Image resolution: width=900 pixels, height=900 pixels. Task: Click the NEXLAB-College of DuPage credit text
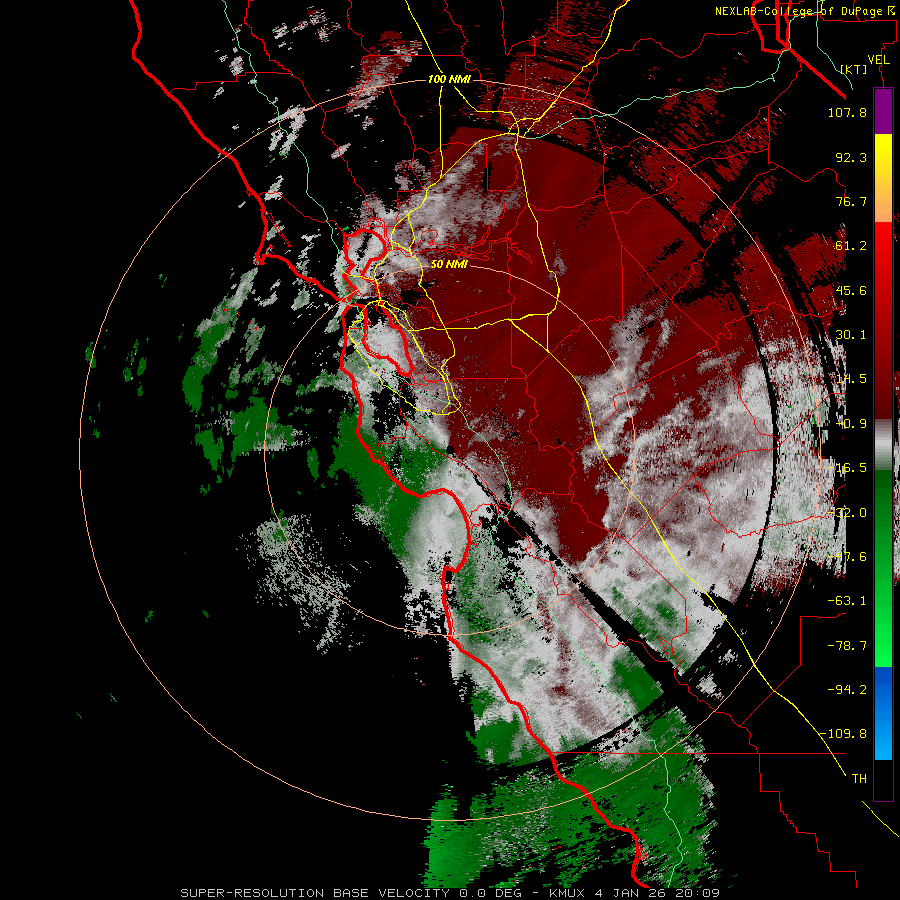click(807, 11)
